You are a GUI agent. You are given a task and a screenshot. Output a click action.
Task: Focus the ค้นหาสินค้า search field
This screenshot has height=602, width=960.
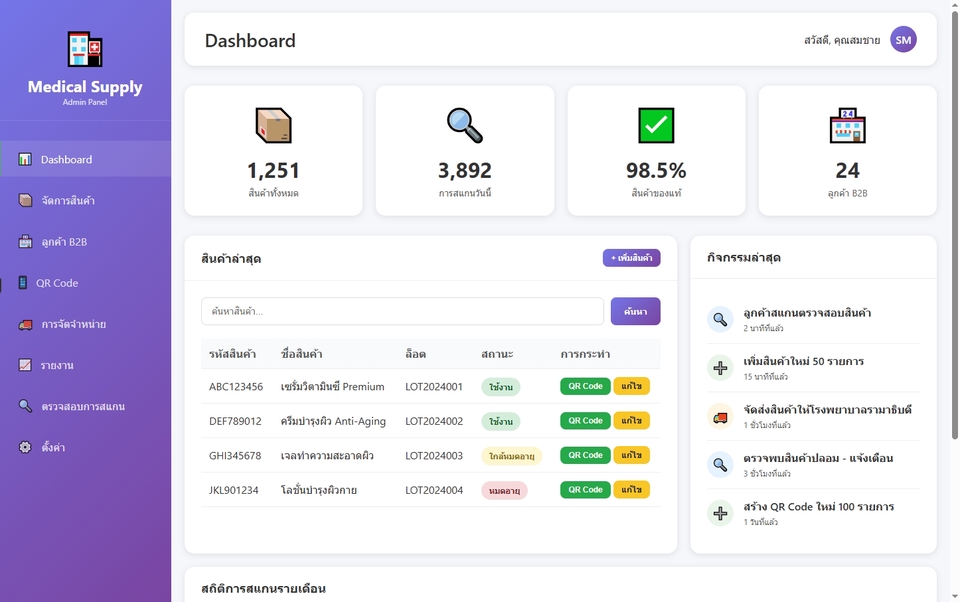[x=402, y=311]
